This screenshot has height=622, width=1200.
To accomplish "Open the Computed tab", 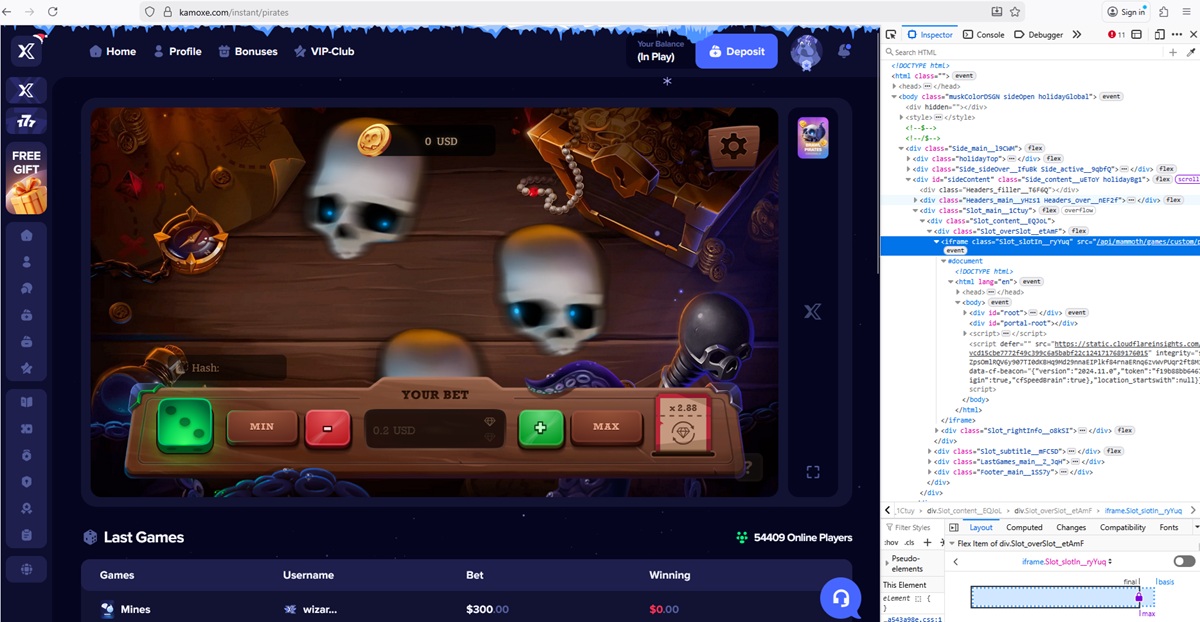I will pos(1024,527).
